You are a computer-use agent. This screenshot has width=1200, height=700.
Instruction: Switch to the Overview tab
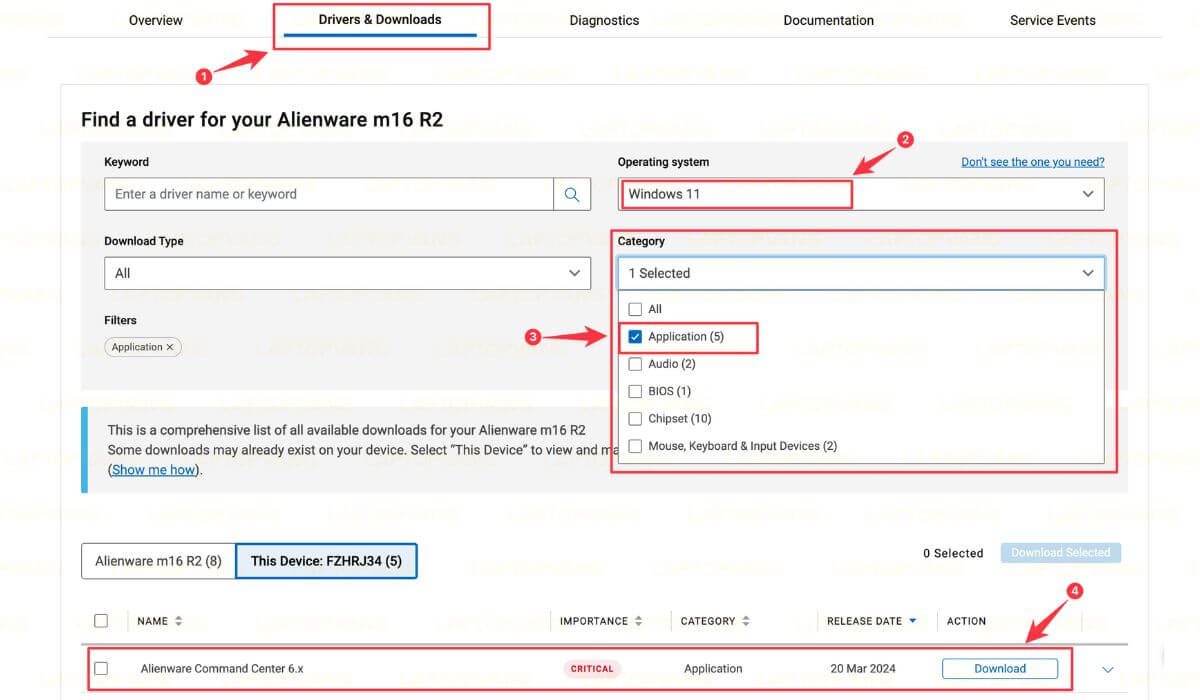click(156, 20)
